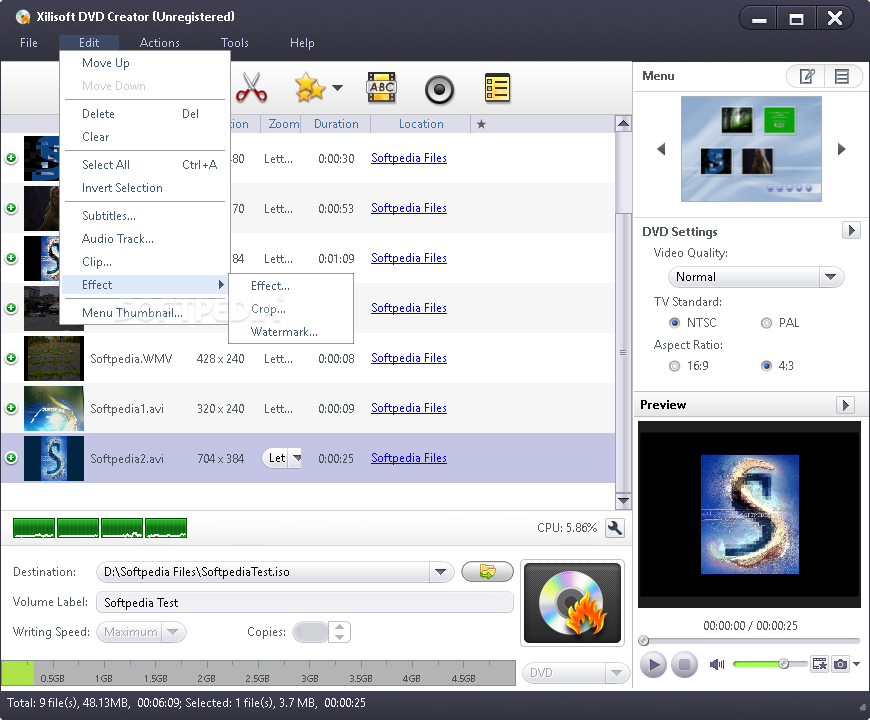Show next menu page arrow
The width and height of the screenshot is (870, 720).
click(x=842, y=149)
